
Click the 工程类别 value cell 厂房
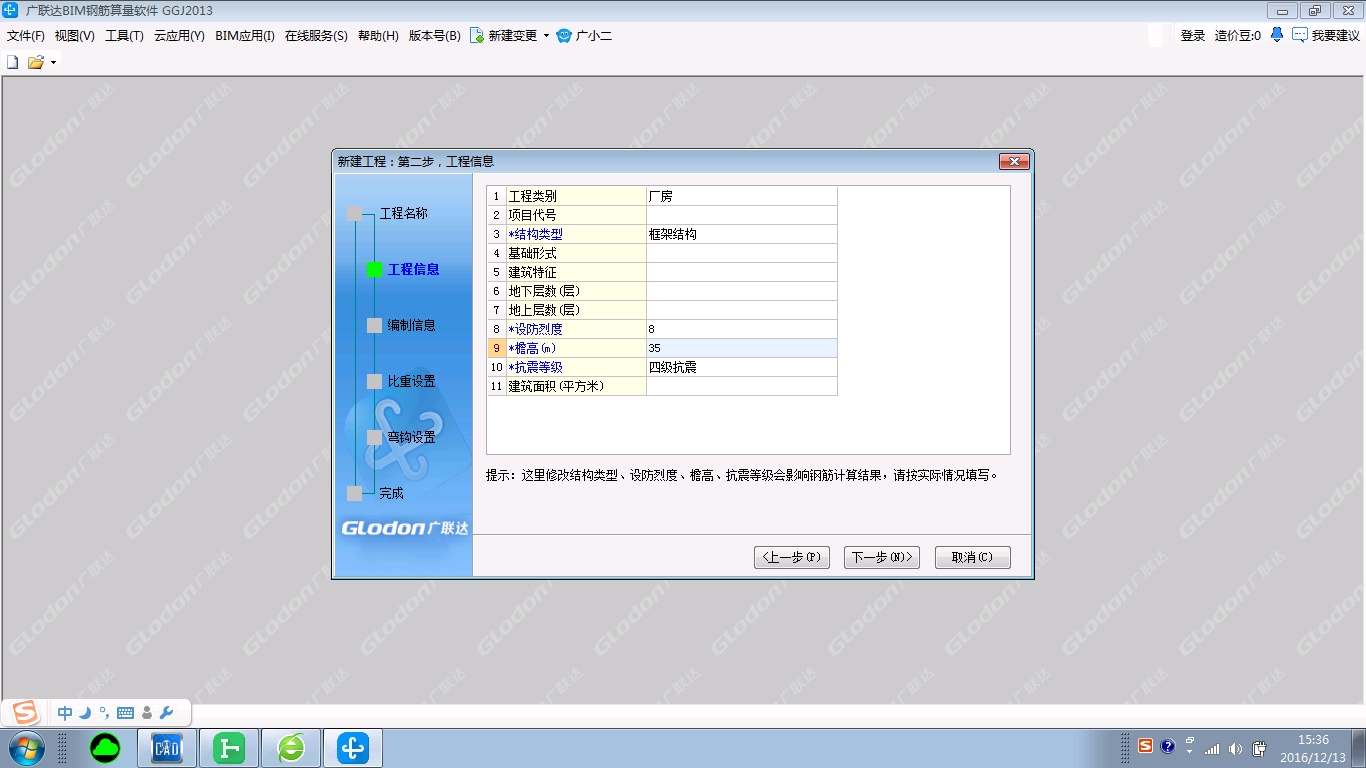741,196
